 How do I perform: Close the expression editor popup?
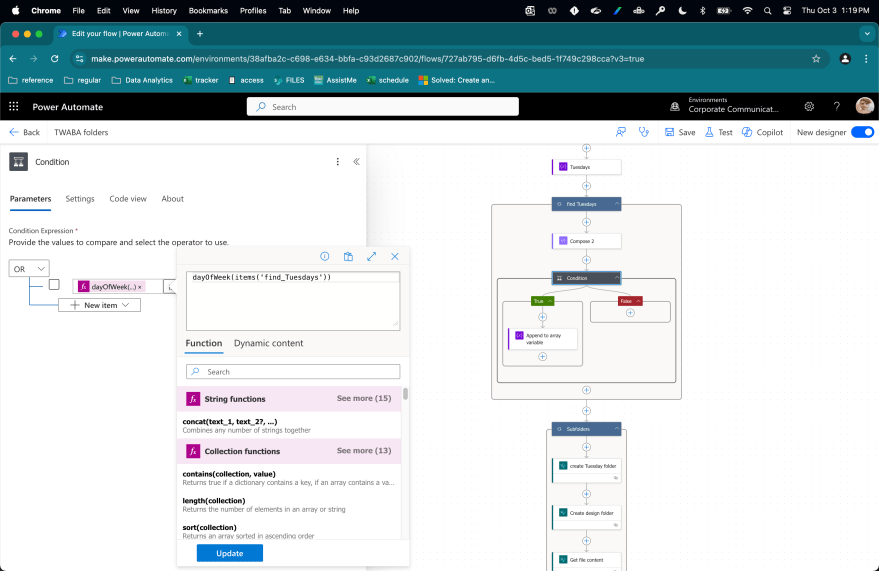[395, 256]
